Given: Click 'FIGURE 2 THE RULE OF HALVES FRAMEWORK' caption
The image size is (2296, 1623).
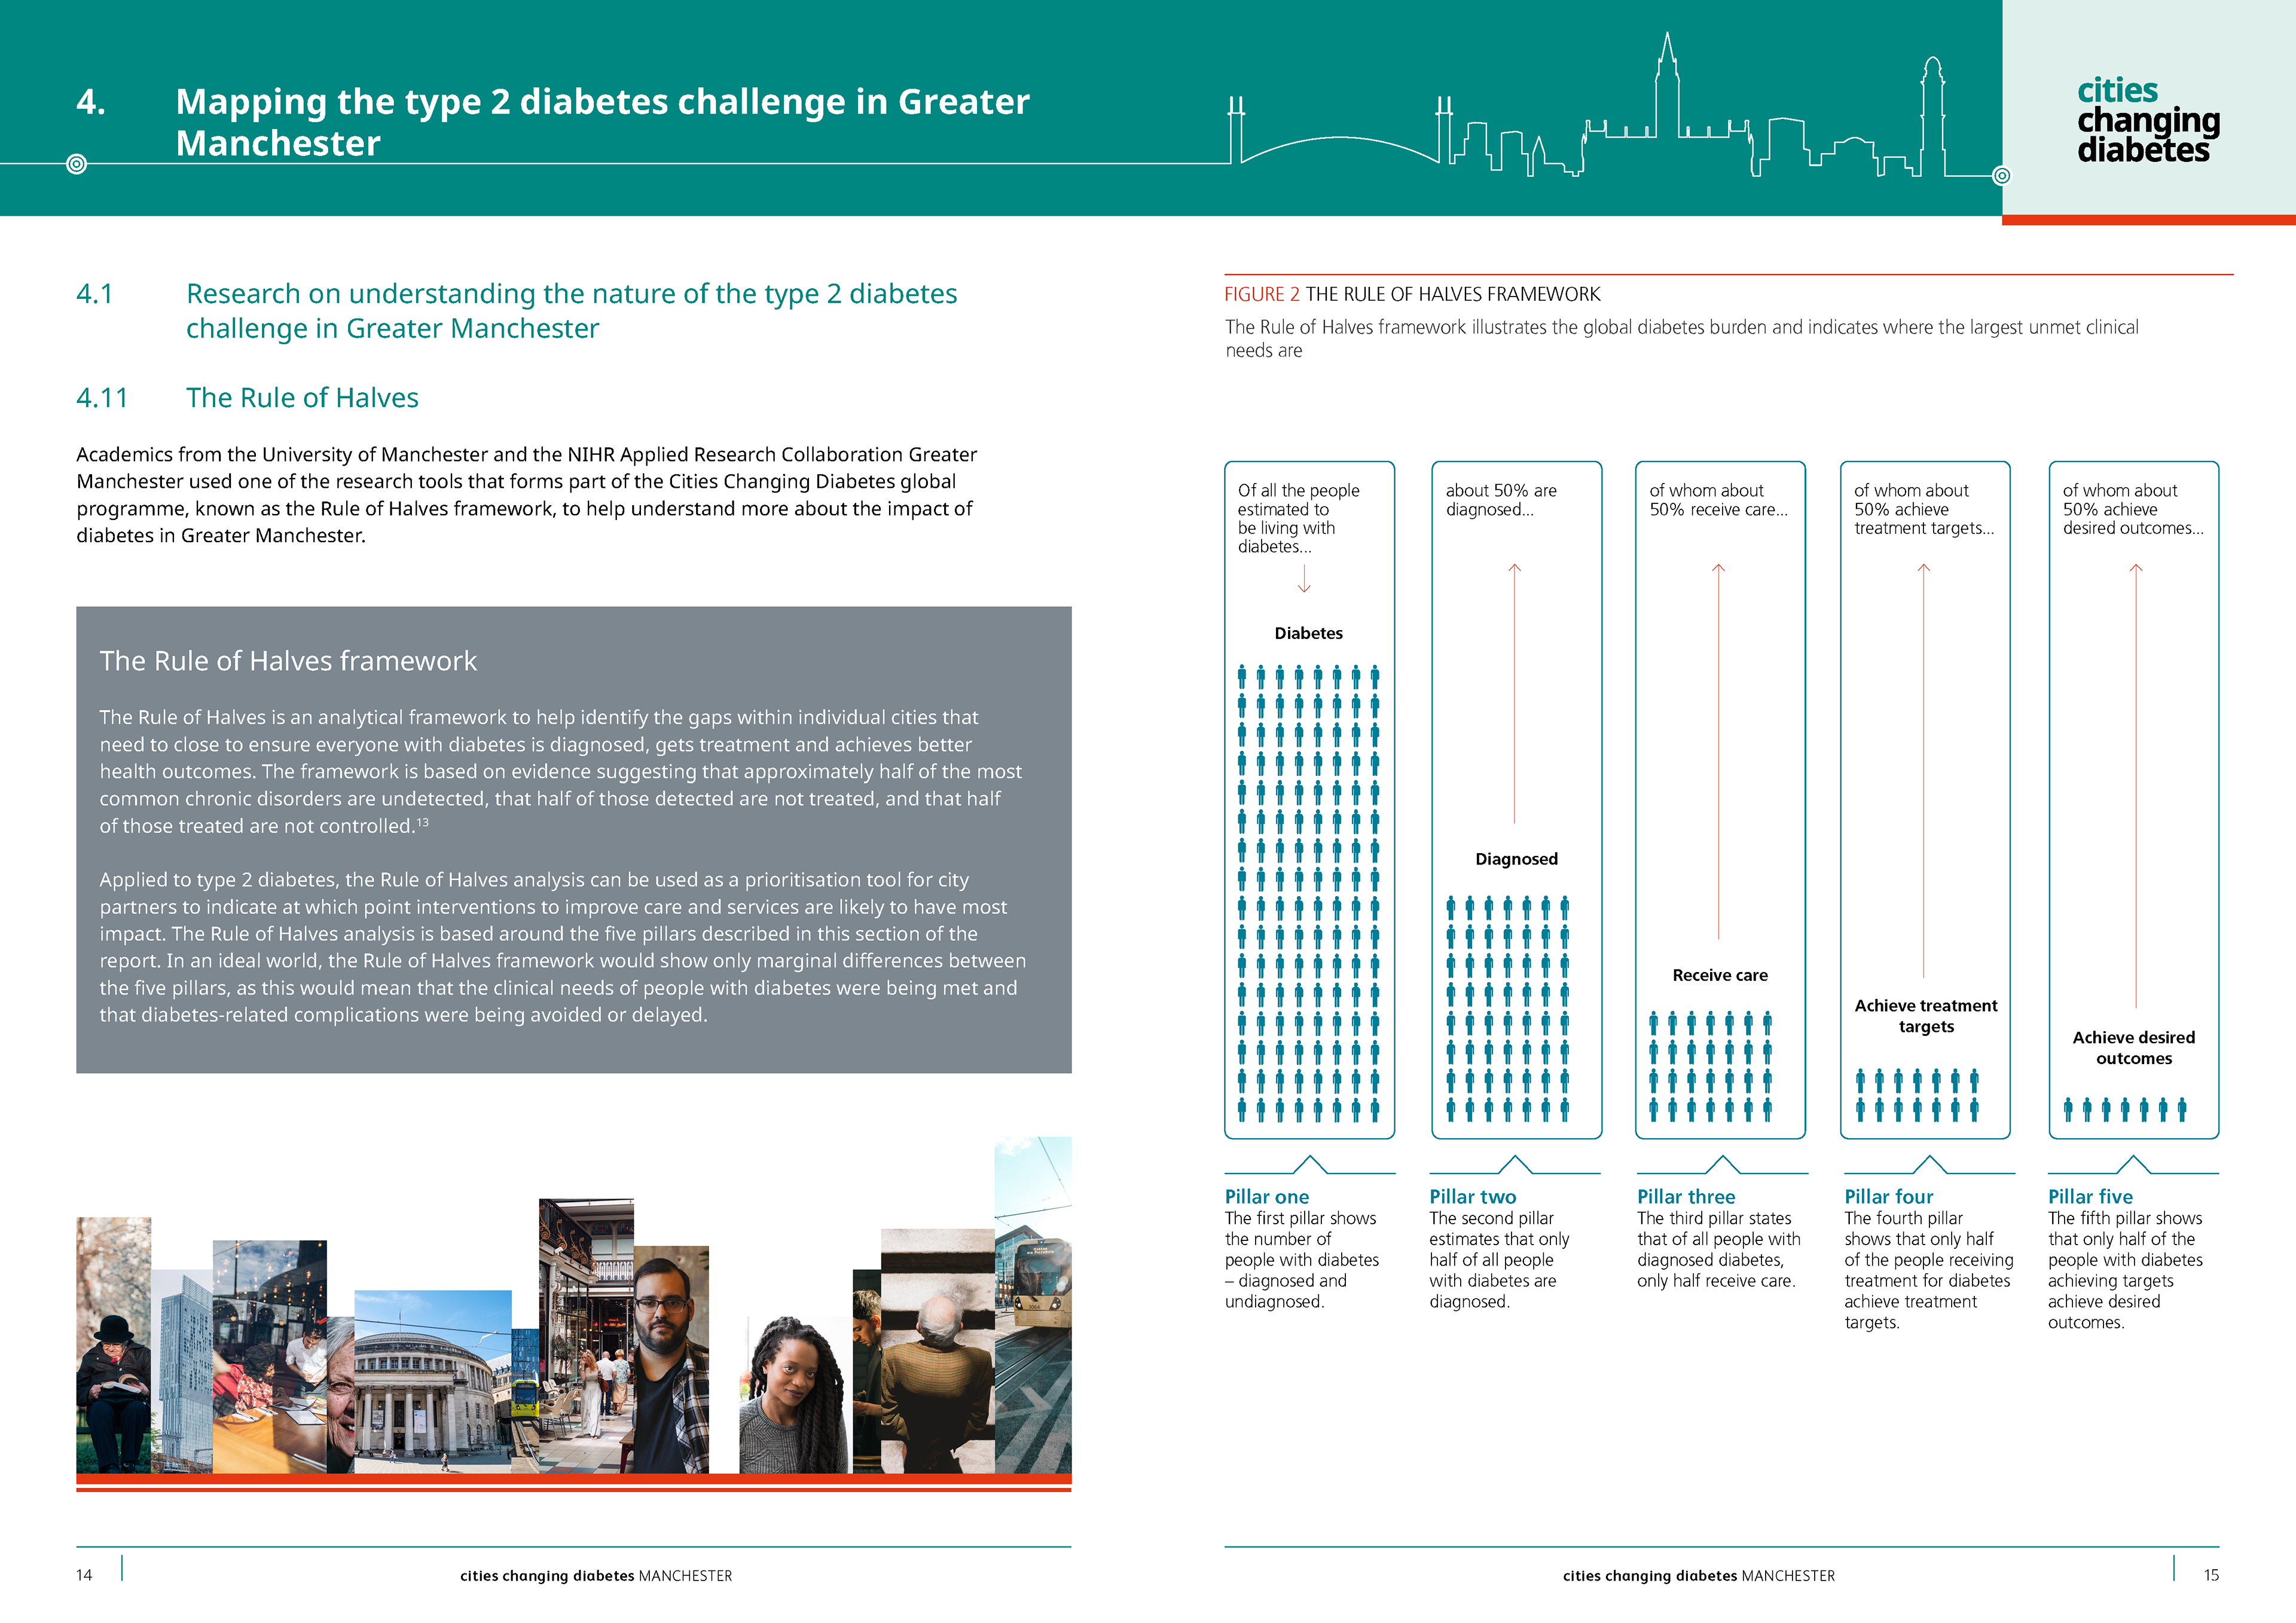Looking at the screenshot, I should tap(1412, 294).
